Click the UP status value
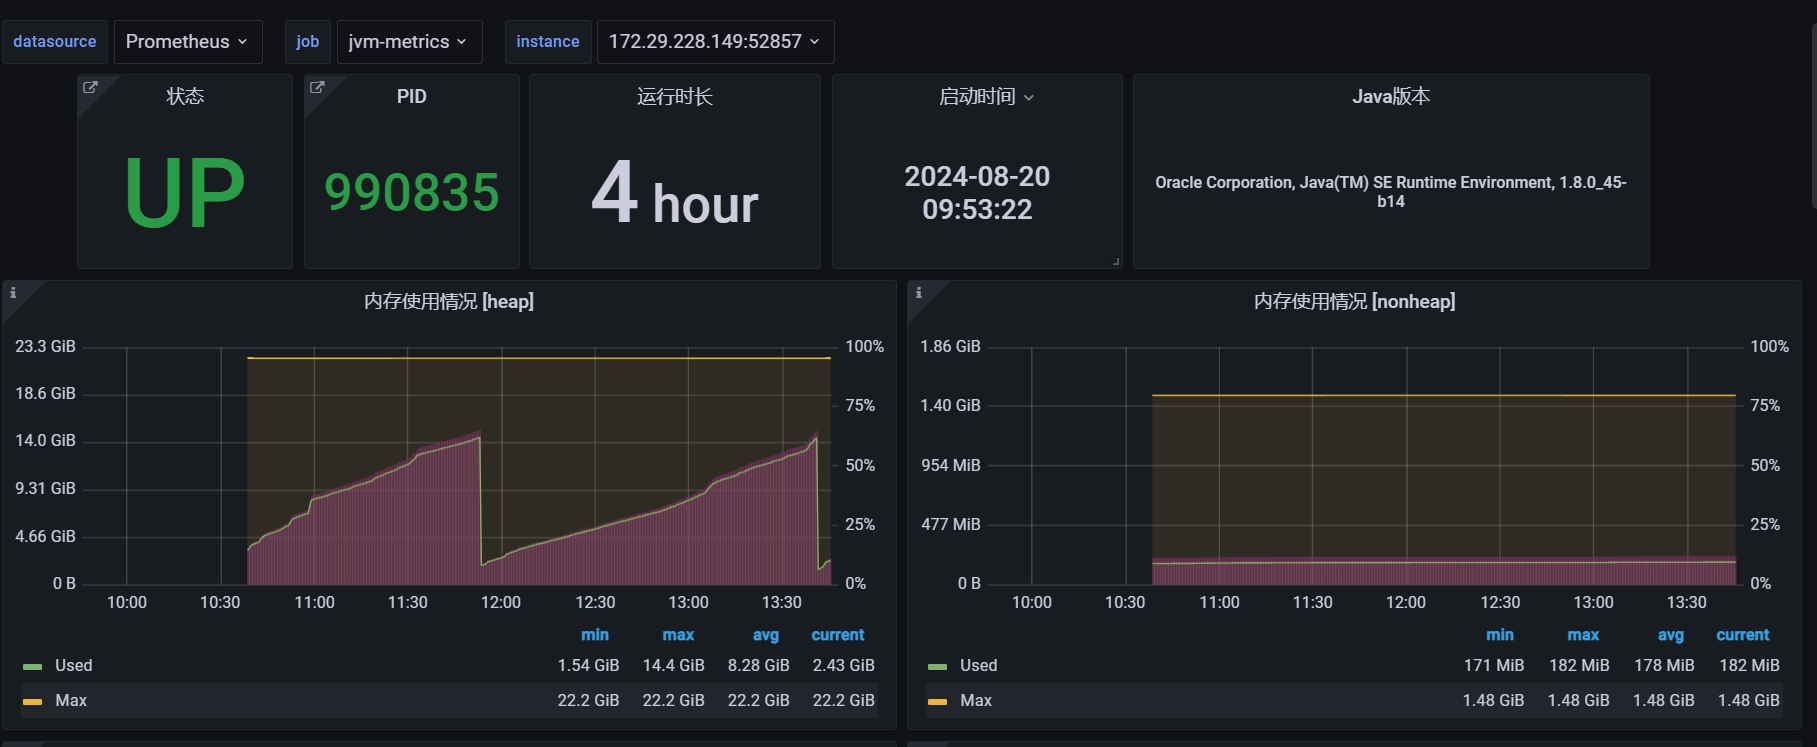 (185, 193)
